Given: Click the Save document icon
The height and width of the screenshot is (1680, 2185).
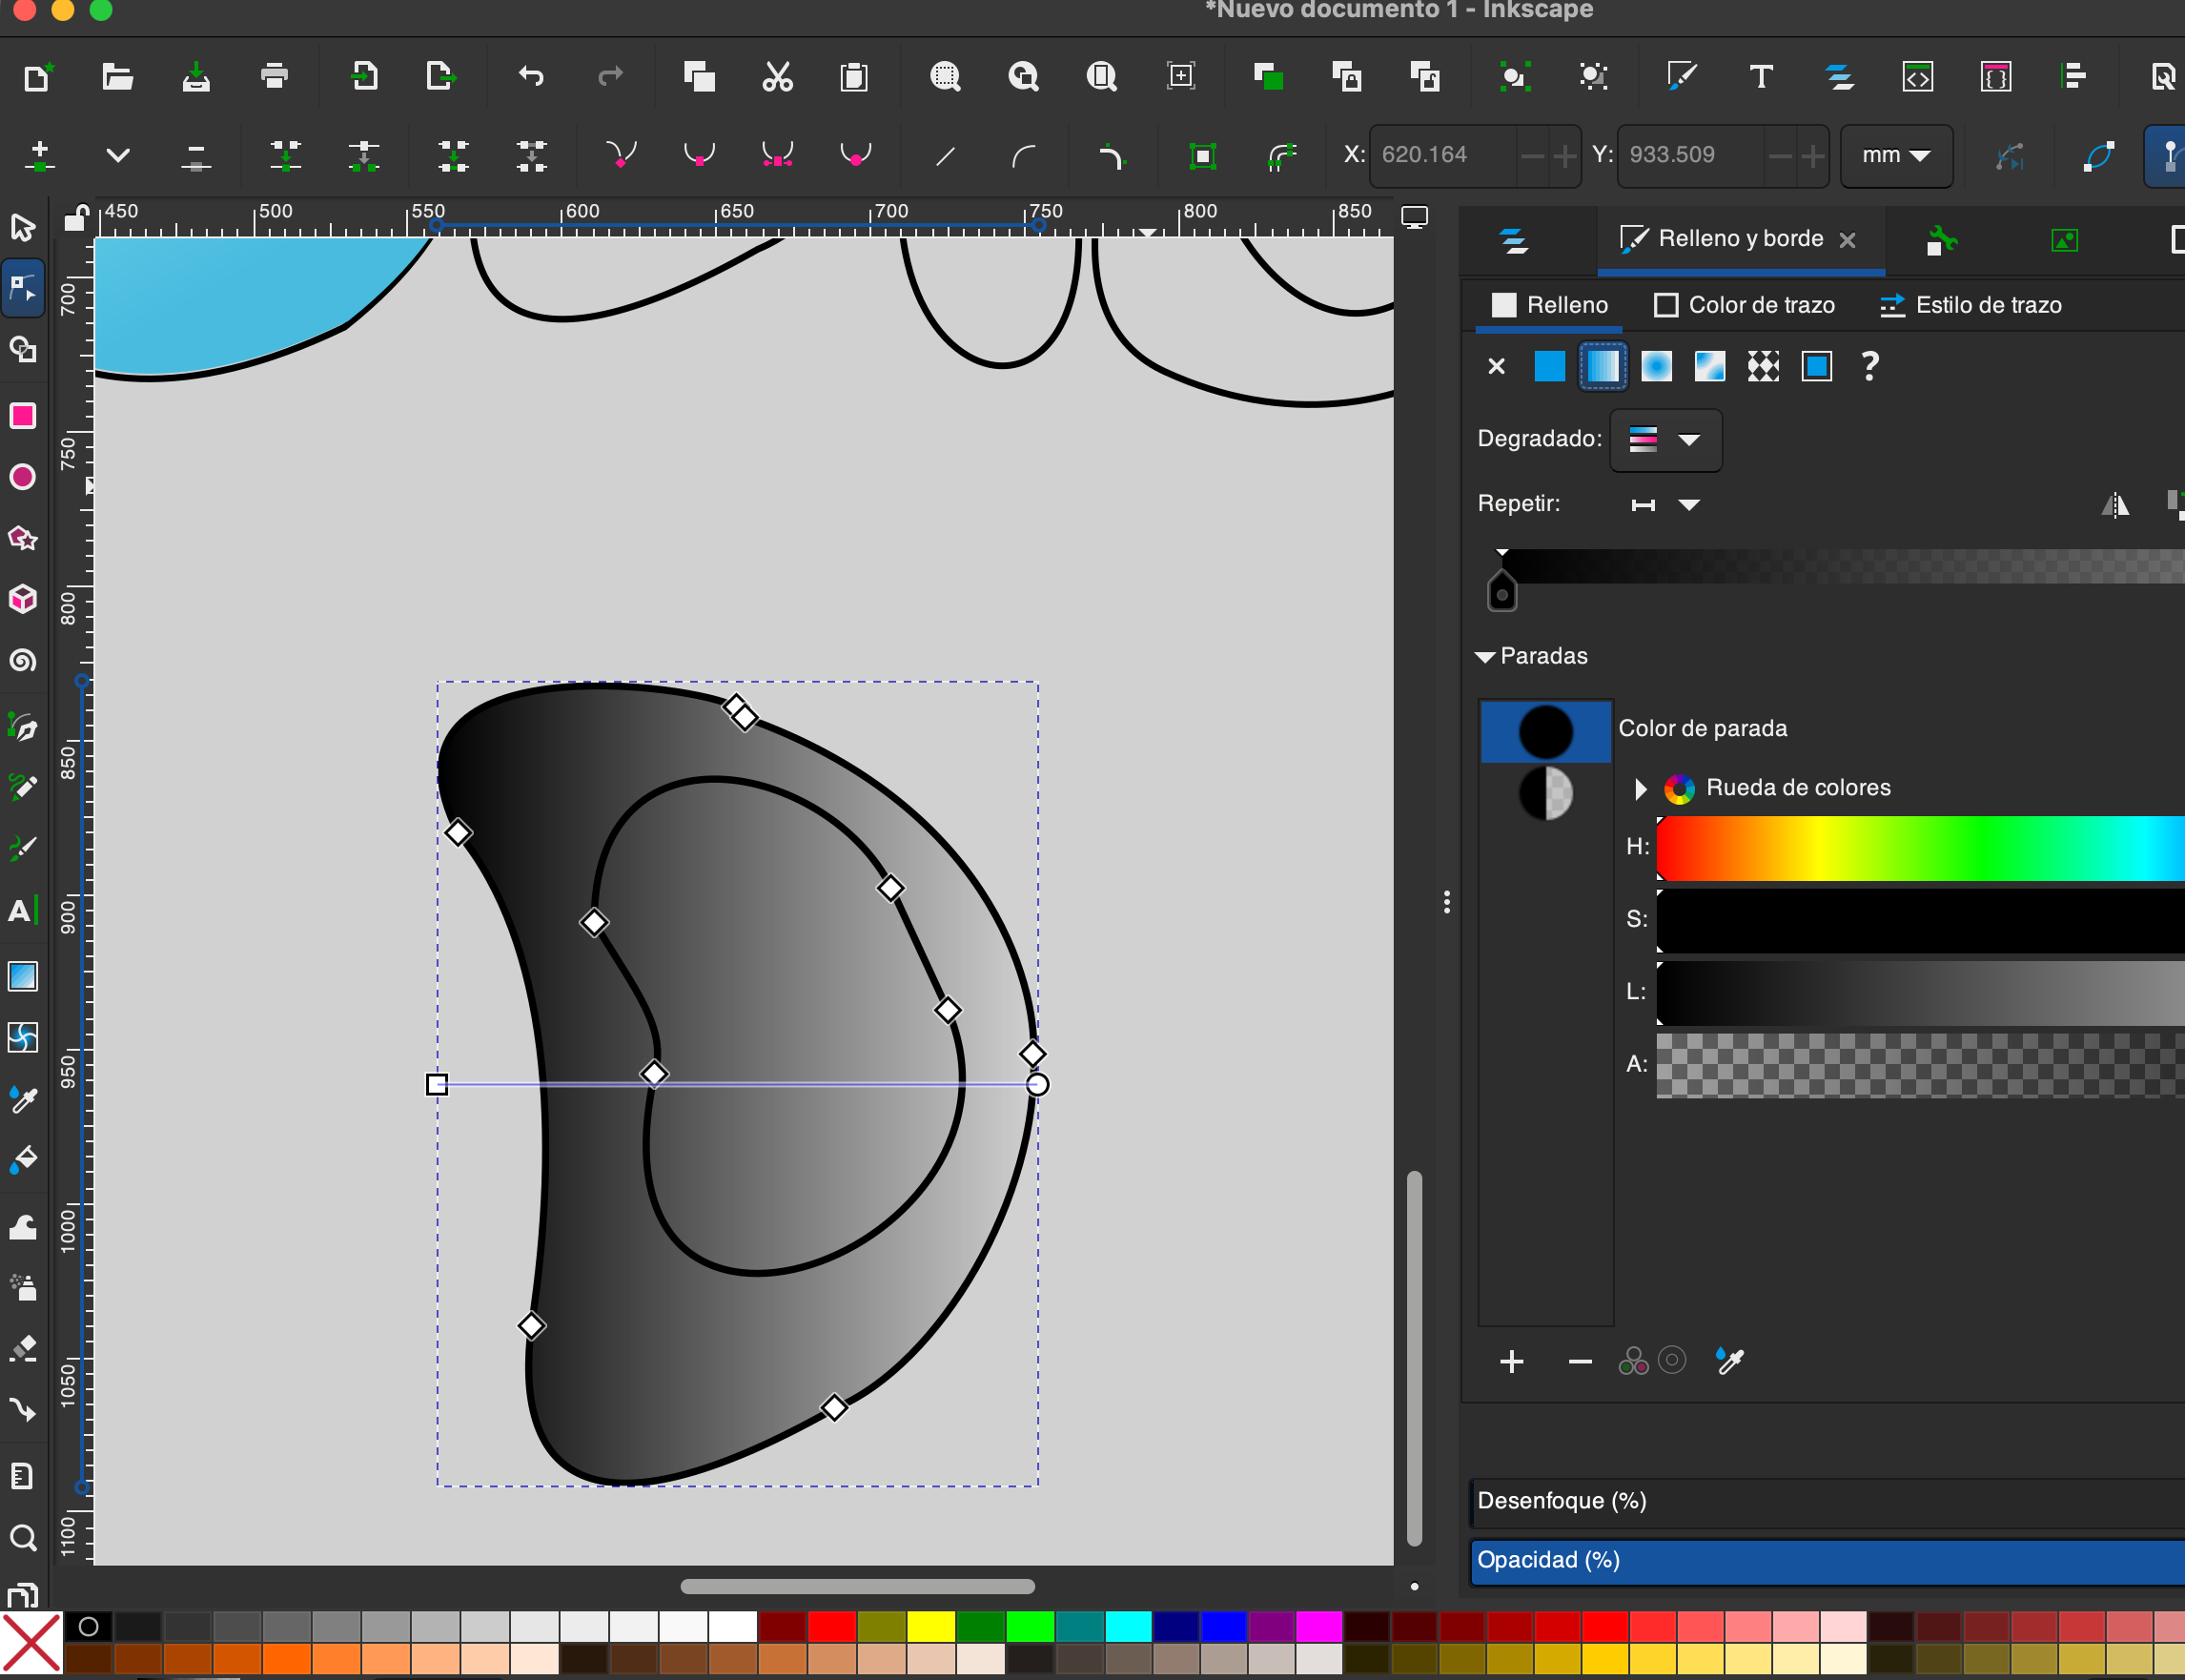Looking at the screenshot, I should (196, 76).
